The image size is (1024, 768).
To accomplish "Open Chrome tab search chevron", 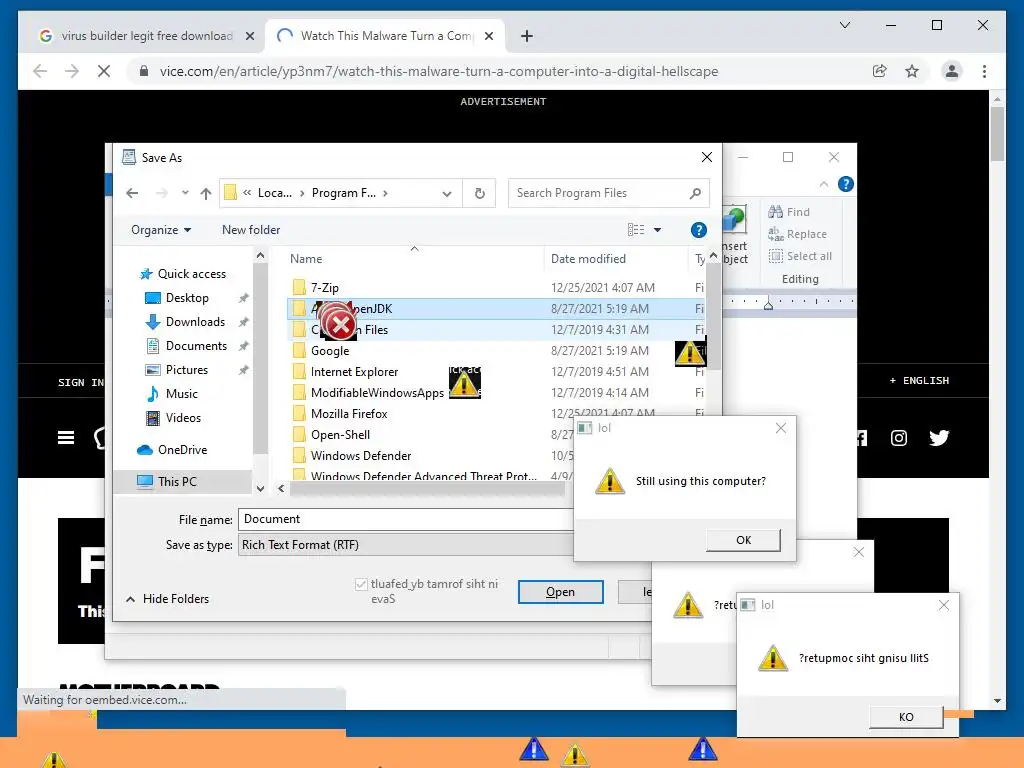I will click(x=844, y=25).
